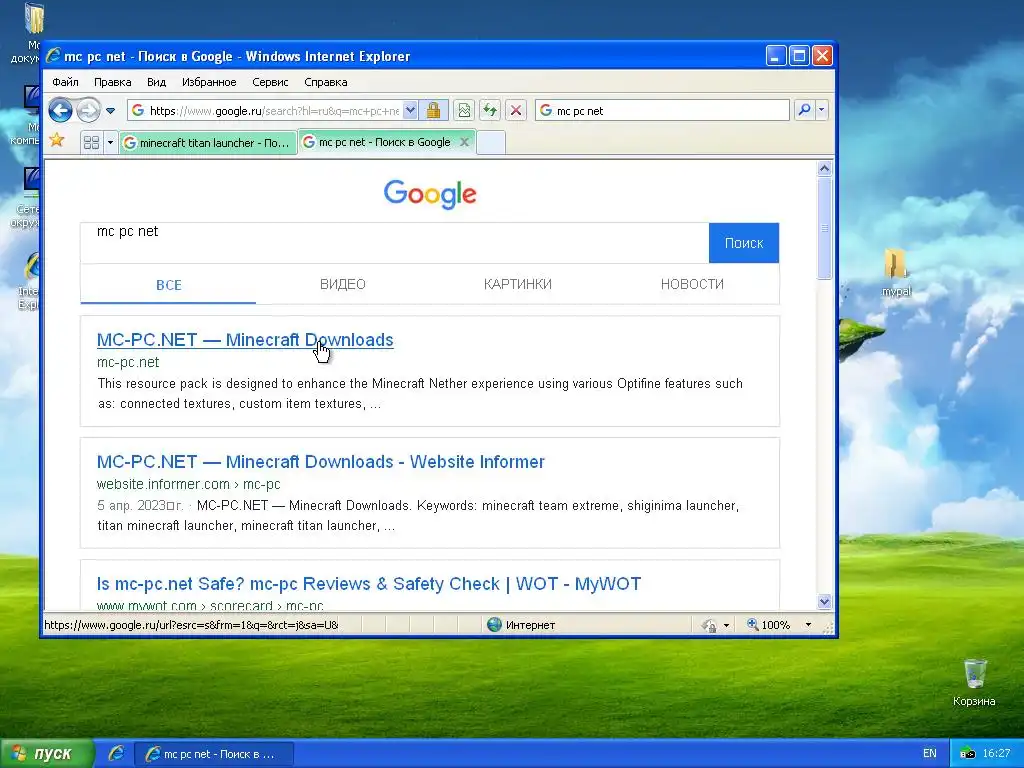Close the 'mc pc net' tab with its X
The image size is (1024, 768).
[x=464, y=142]
